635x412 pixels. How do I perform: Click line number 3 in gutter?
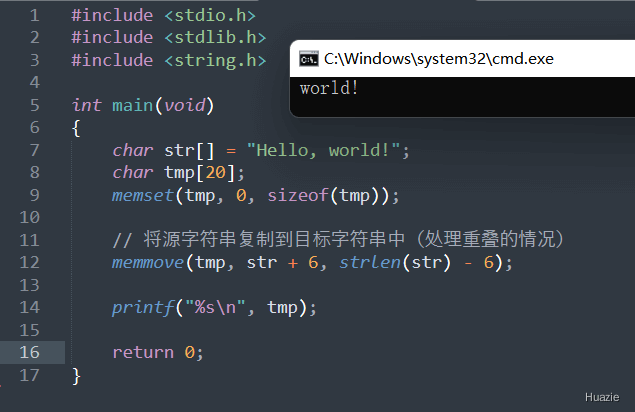pyautogui.click(x=34, y=60)
